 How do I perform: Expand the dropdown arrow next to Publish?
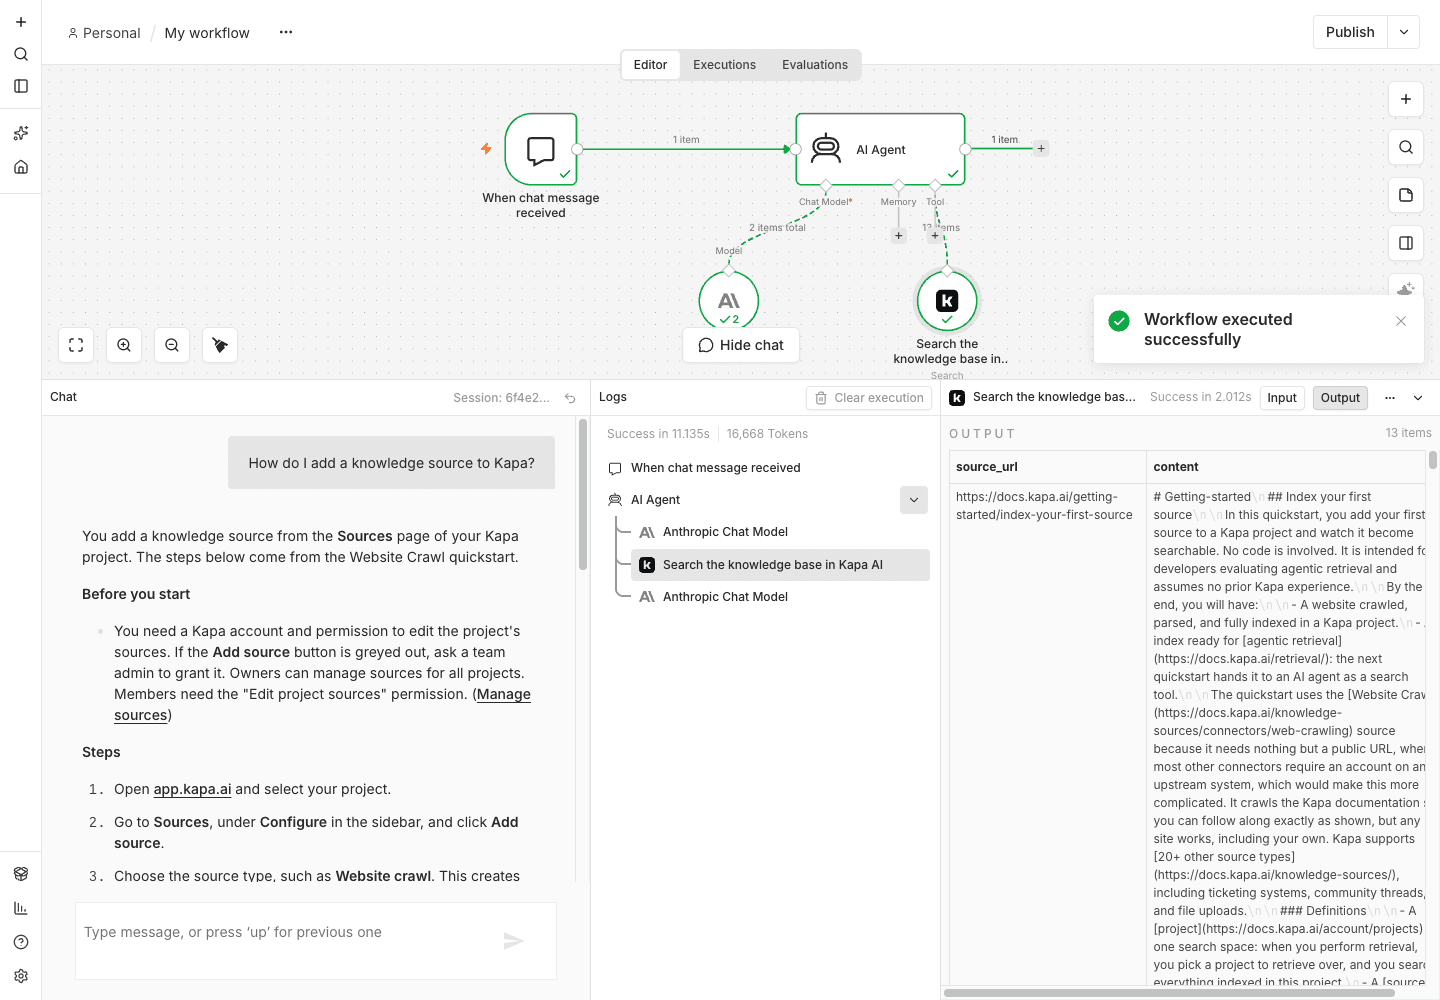1404,32
